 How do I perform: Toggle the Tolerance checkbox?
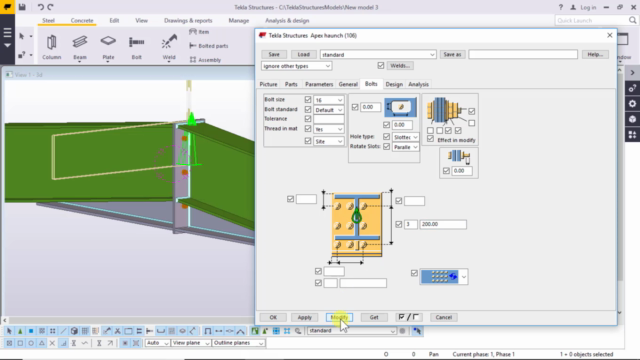click(x=308, y=119)
